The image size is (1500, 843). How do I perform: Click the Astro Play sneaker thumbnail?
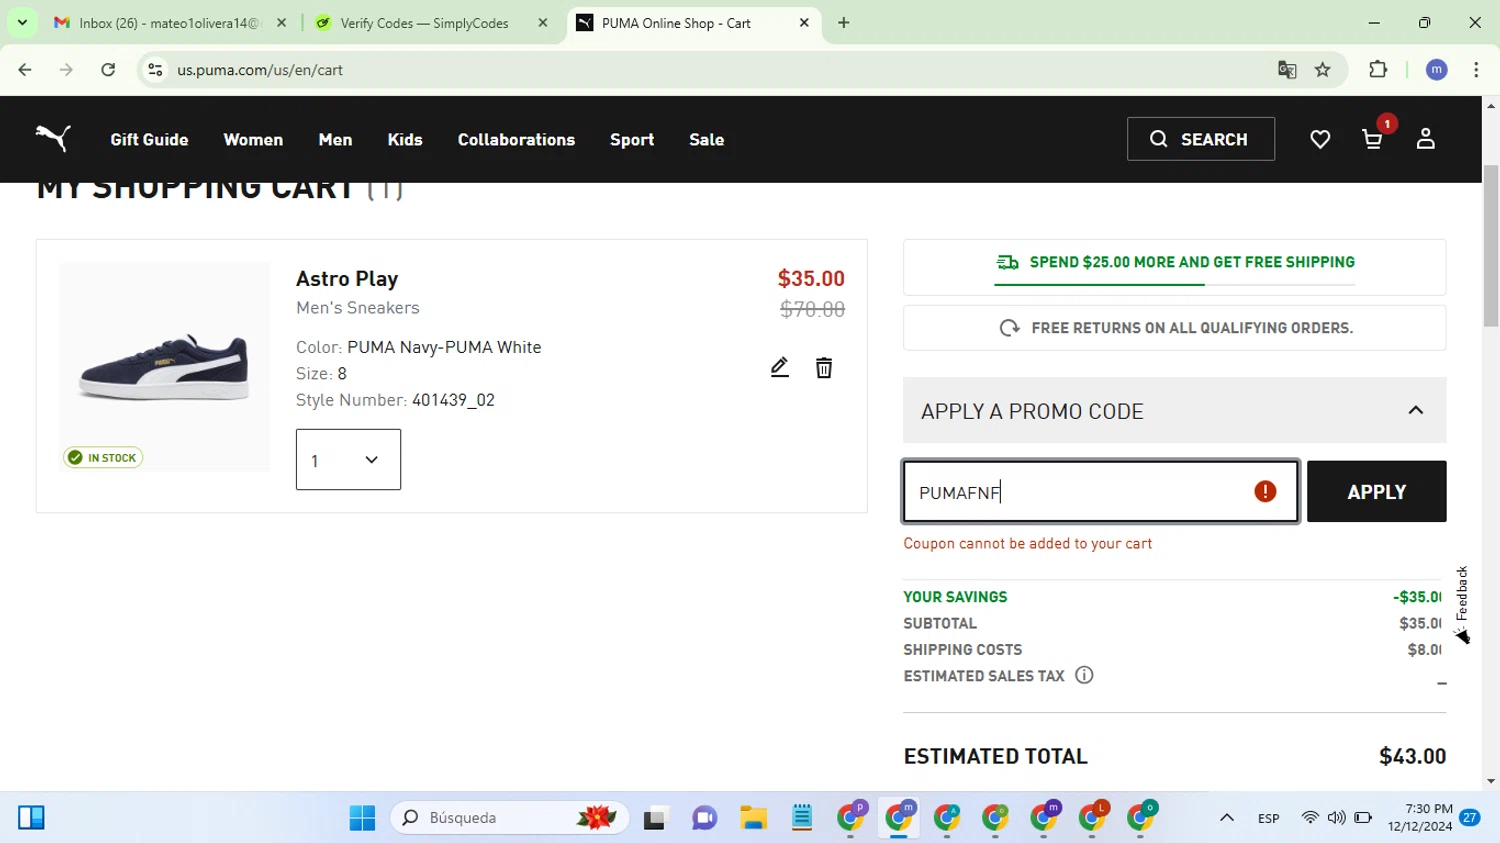(x=164, y=367)
